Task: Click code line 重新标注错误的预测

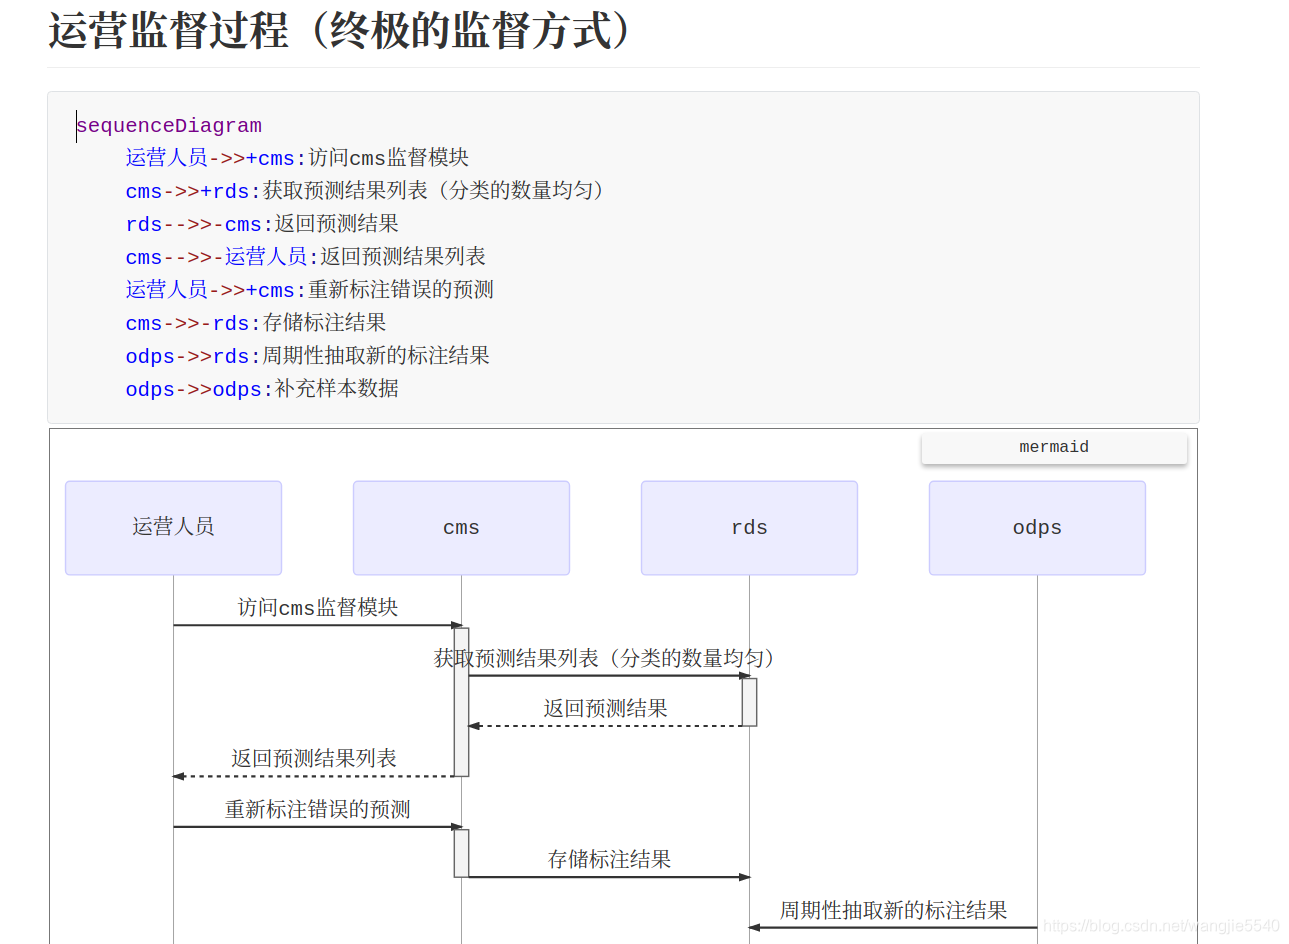Action: point(309,290)
